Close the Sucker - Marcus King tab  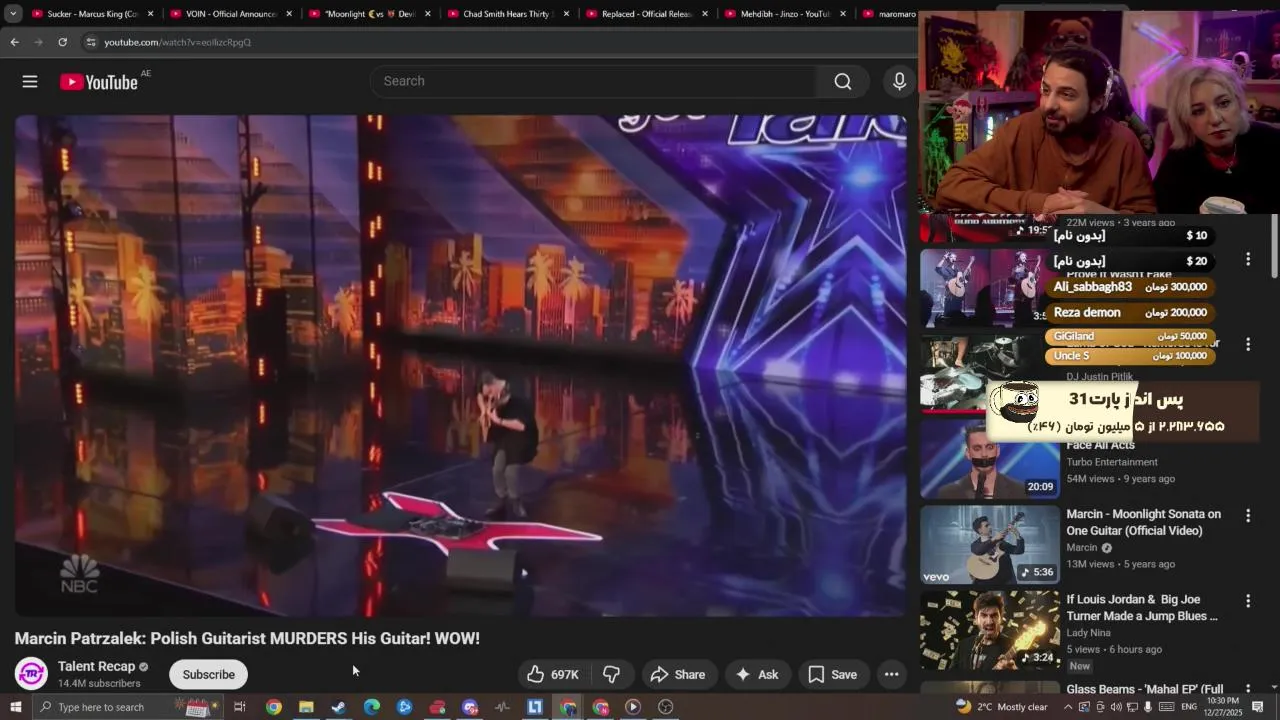(151, 14)
